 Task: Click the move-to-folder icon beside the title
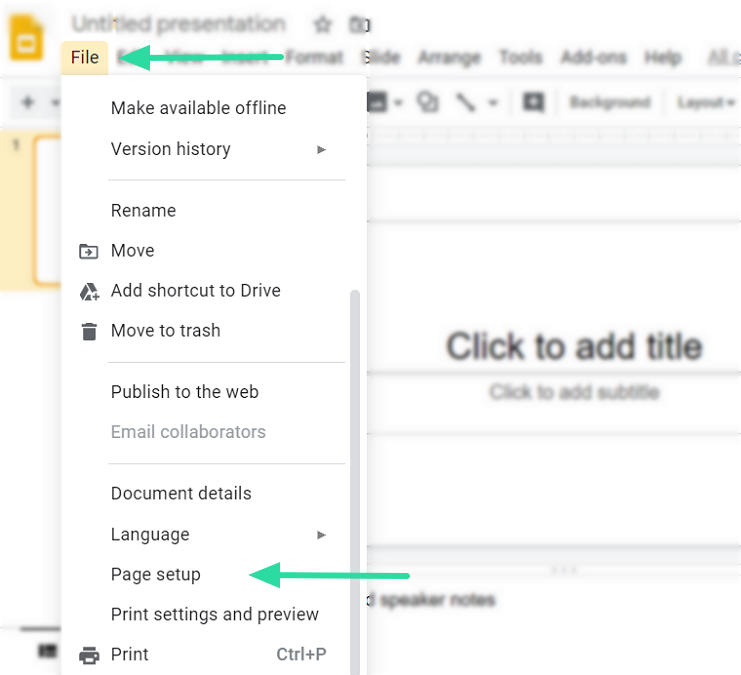click(359, 25)
